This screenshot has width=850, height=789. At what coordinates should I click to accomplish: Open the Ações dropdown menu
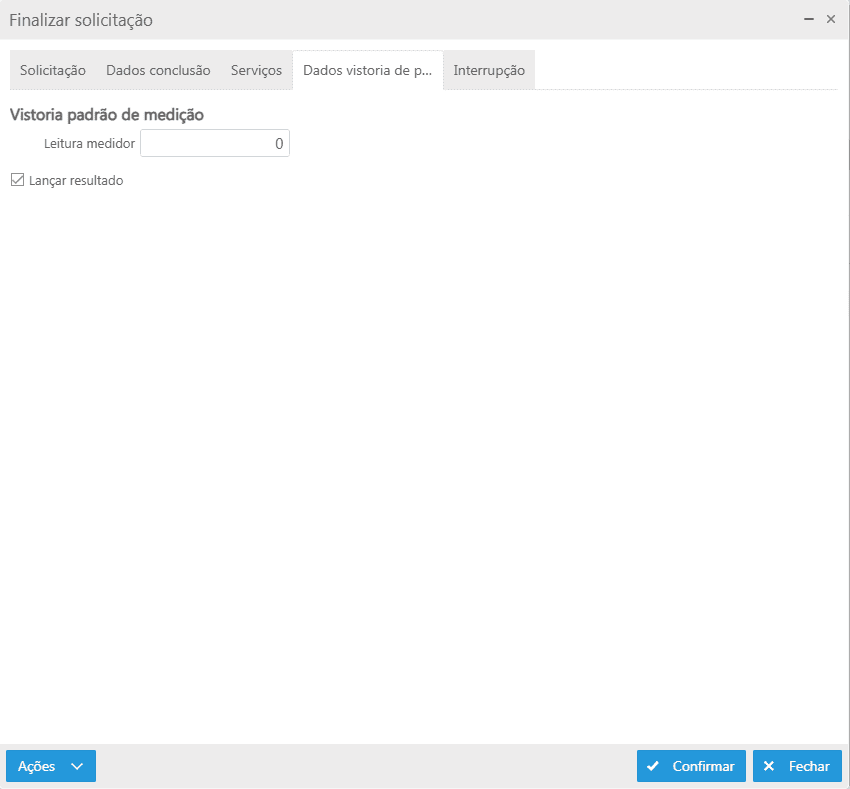coord(37,766)
